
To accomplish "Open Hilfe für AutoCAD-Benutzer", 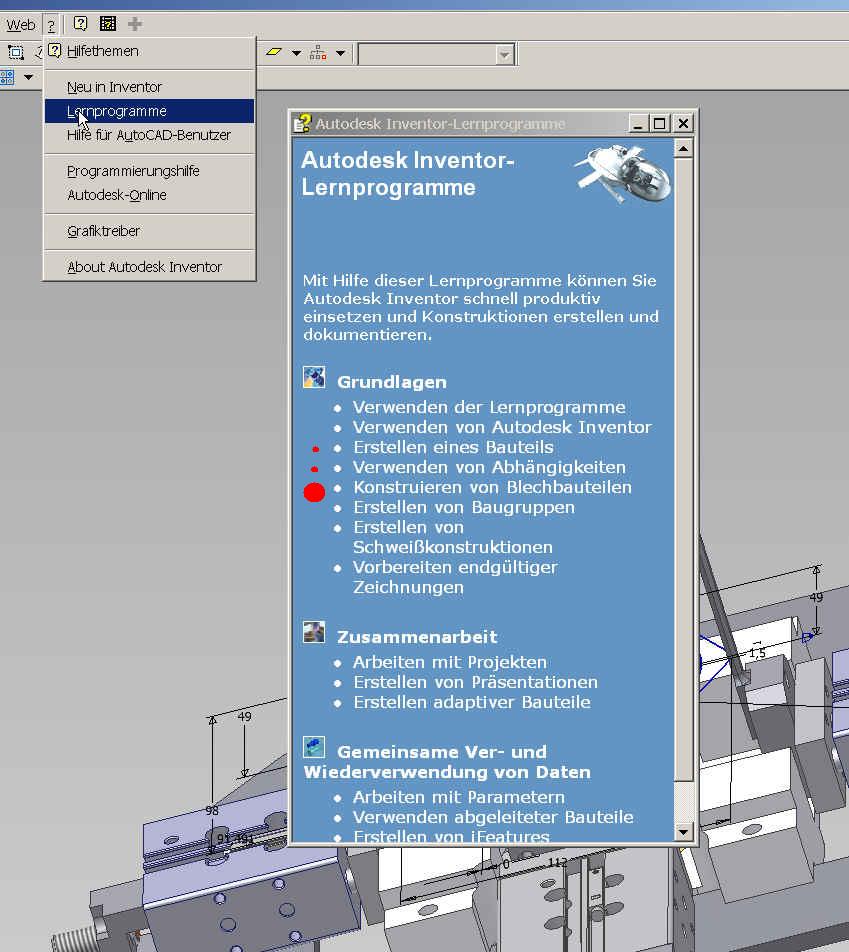I will coord(149,135).
